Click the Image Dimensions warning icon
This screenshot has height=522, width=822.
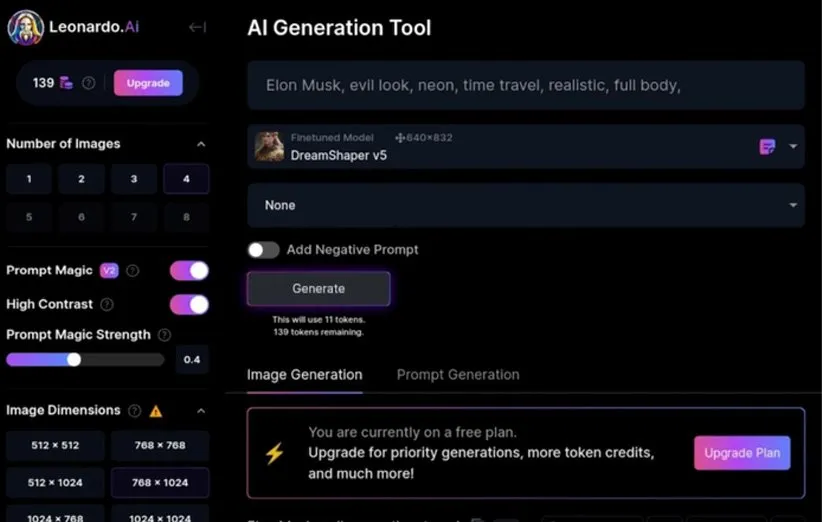[x=155, y=410]
